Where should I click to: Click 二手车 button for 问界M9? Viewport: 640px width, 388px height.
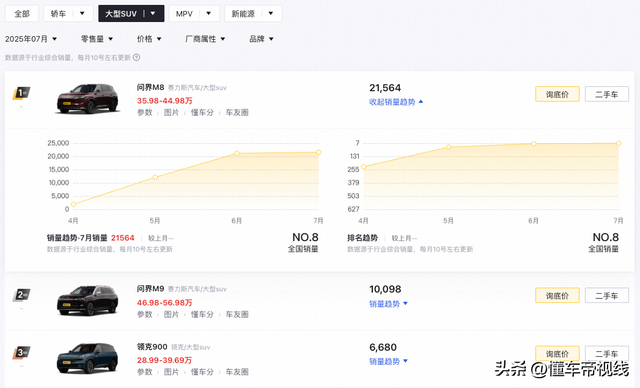pyautogui.click(x=607, y=295)
